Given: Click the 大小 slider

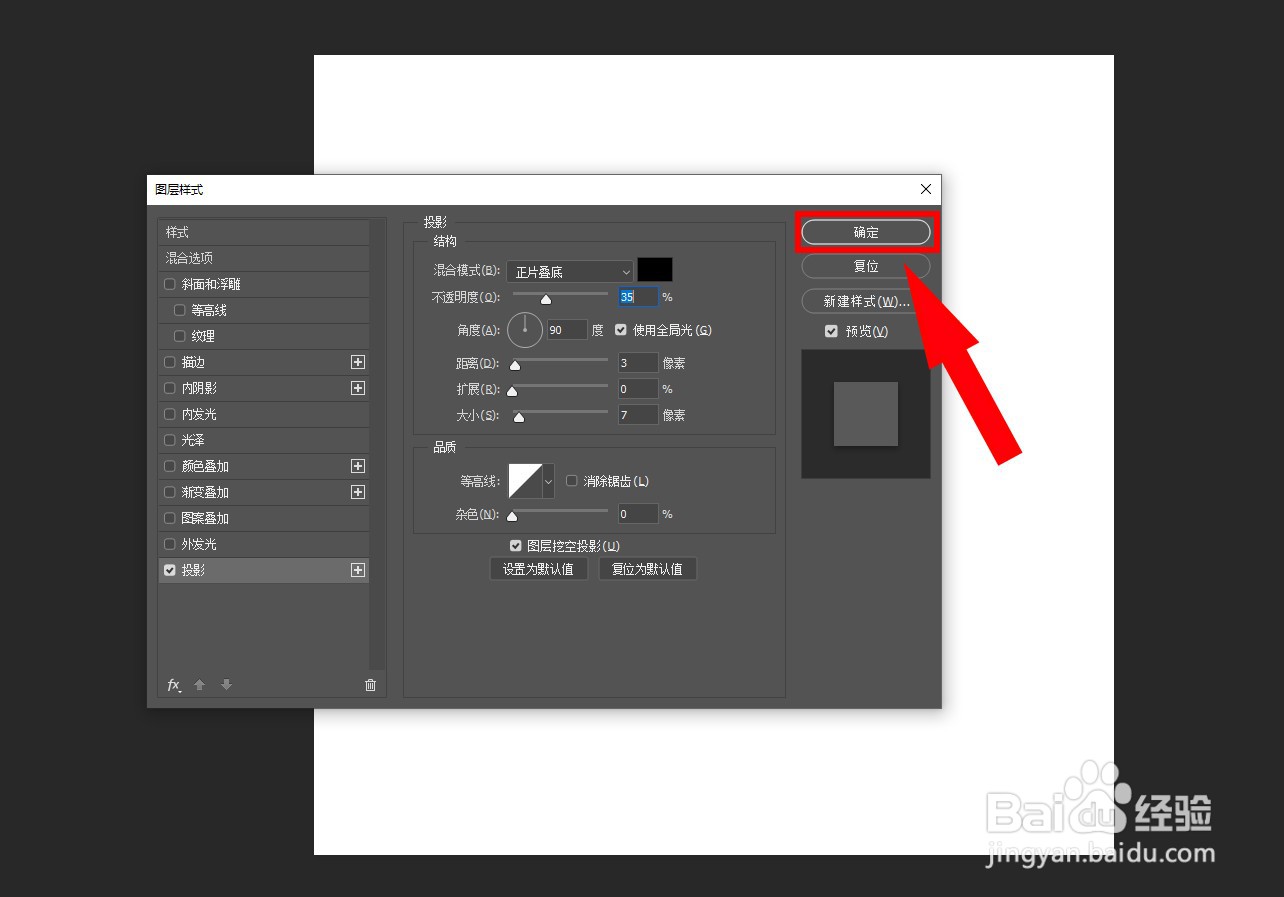Looking at the screenshot, I should [560, 414].
